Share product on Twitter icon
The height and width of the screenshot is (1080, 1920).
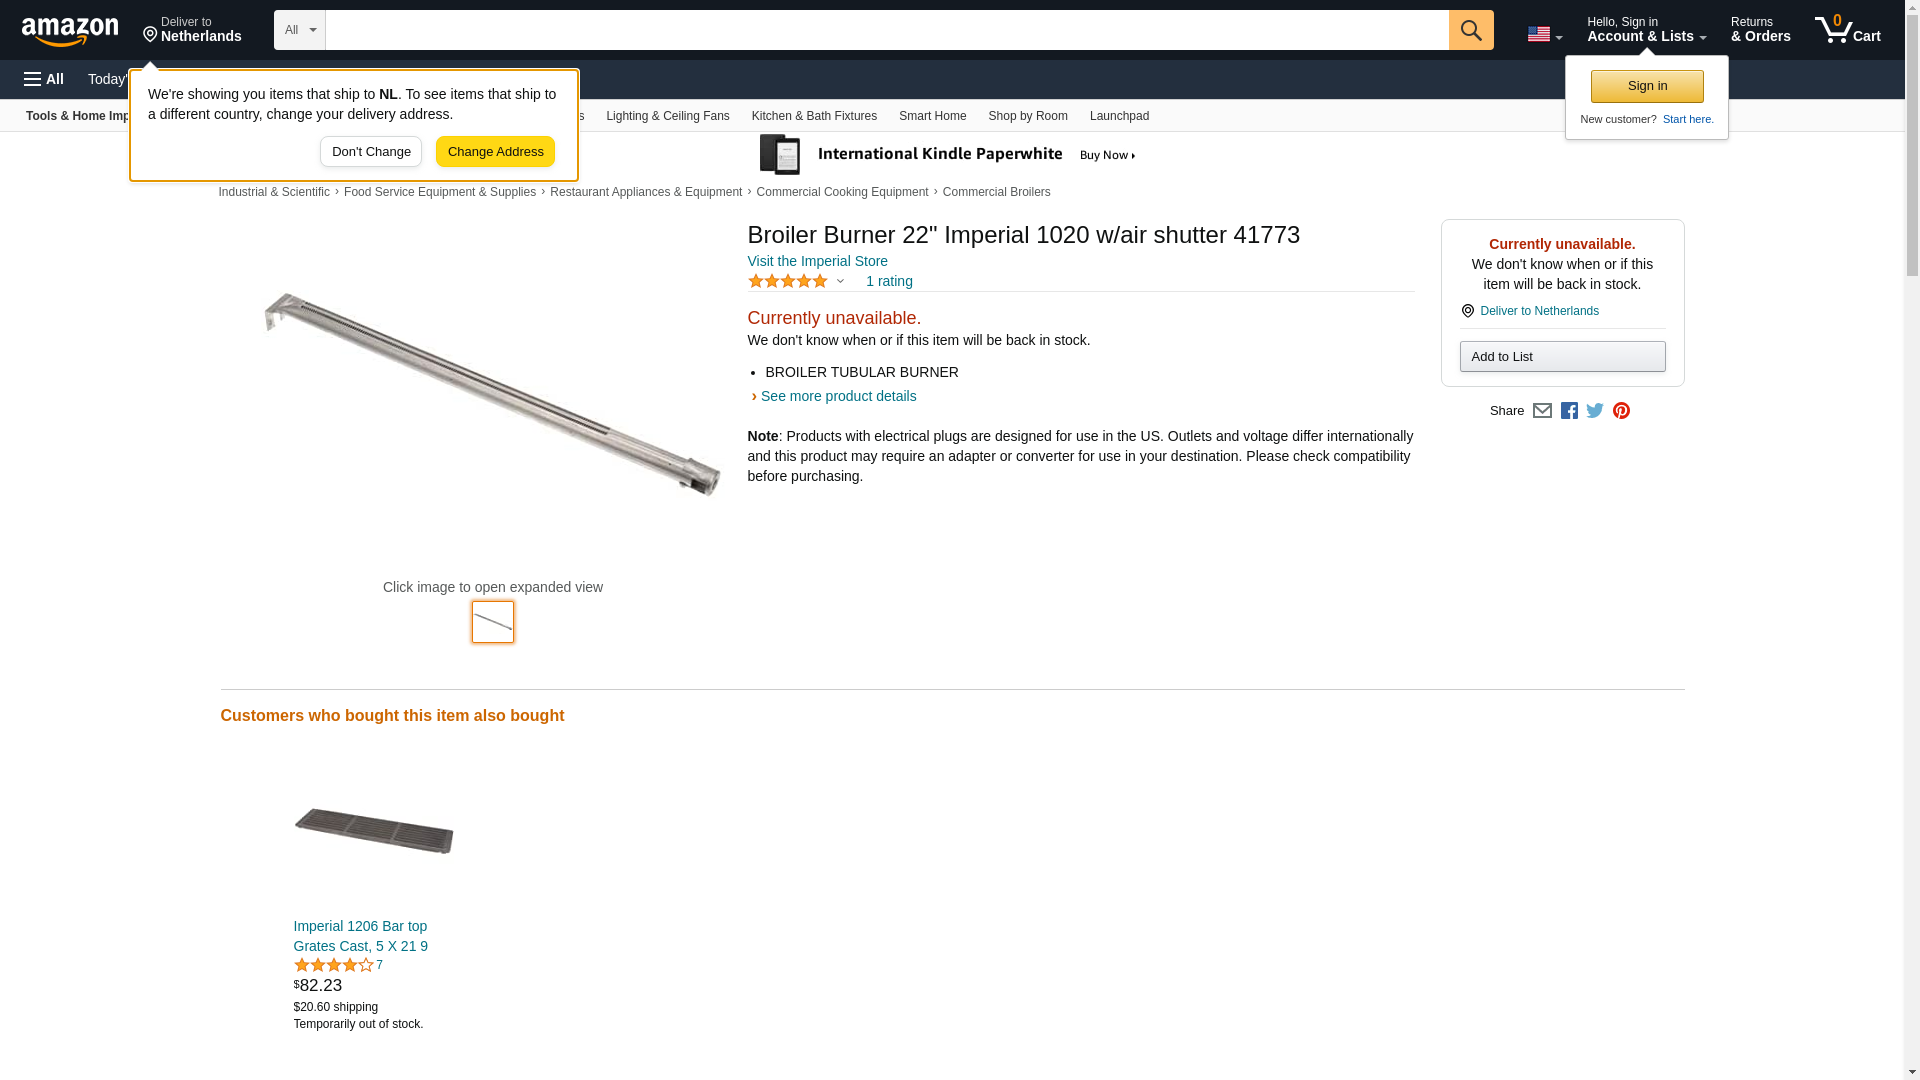pyautogui.click(x=1595, y=411)
